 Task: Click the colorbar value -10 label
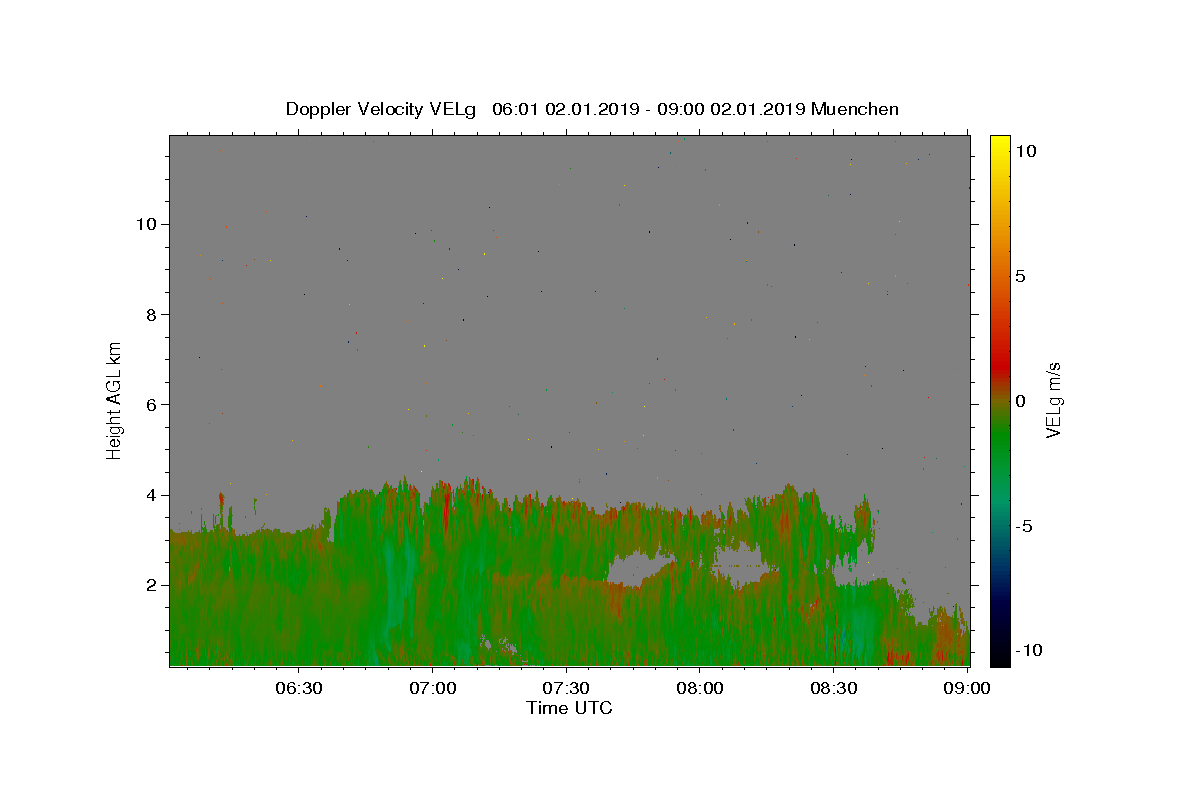(1029, 651)
